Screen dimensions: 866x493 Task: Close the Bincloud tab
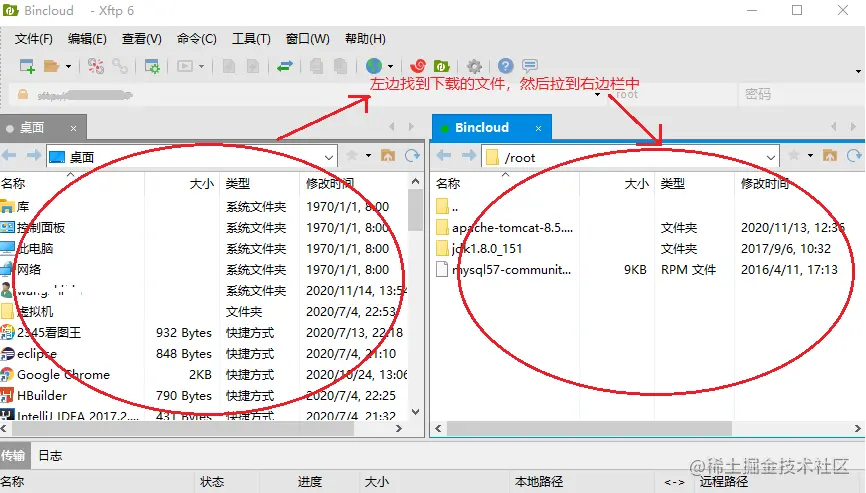pyautogui.click(x=538, y=128)
